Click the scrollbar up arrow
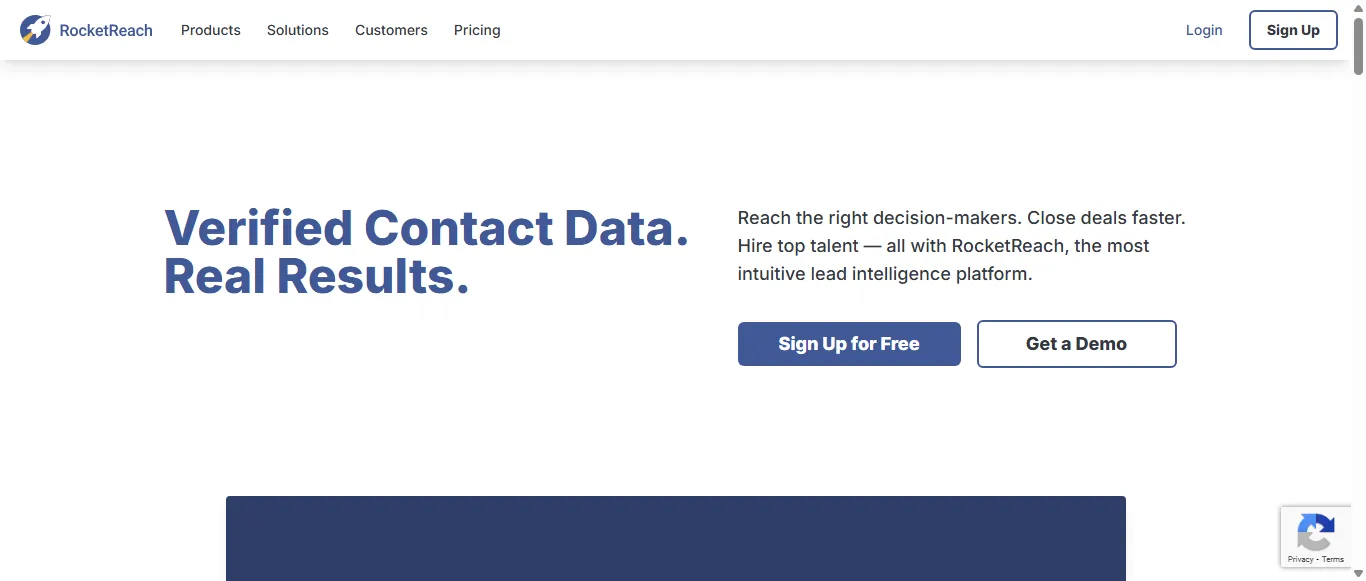Screen dimensions: 1366x581 (x=1358, y=7)
